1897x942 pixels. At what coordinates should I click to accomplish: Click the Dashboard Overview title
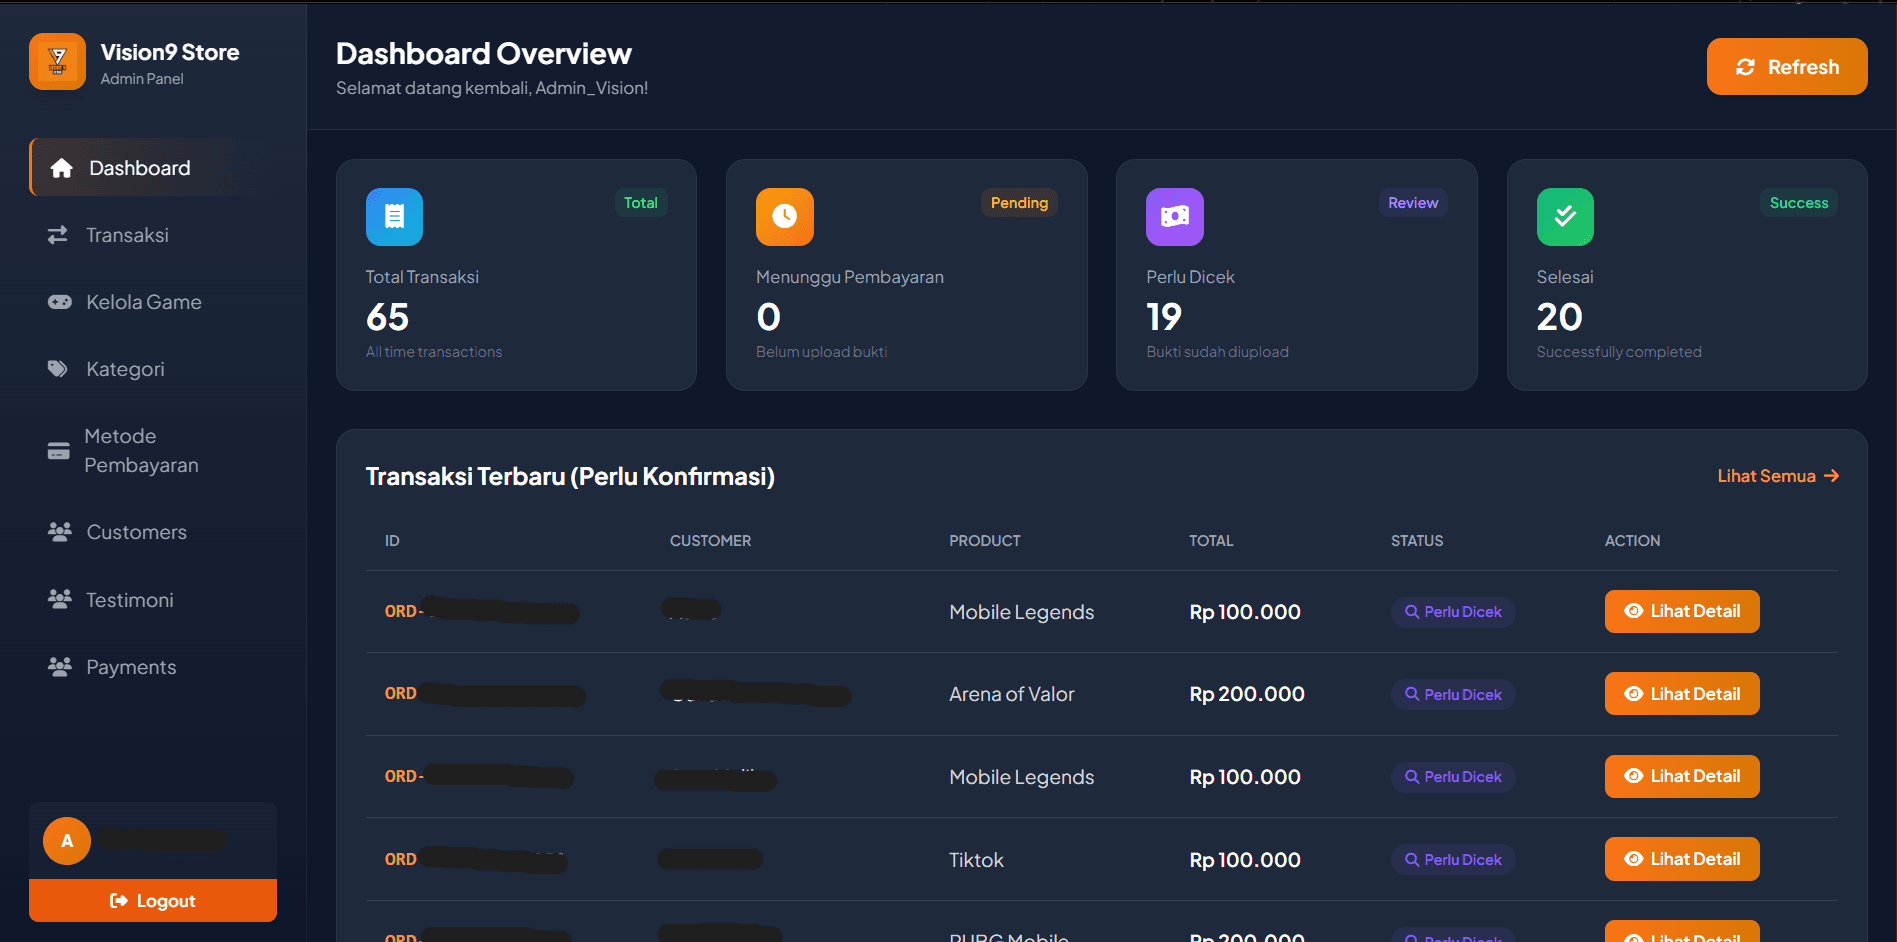point(484,54)
